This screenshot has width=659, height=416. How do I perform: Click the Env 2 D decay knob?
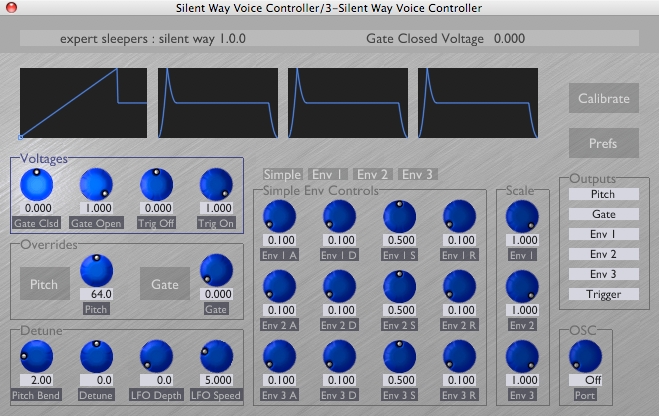click(340, 286)
